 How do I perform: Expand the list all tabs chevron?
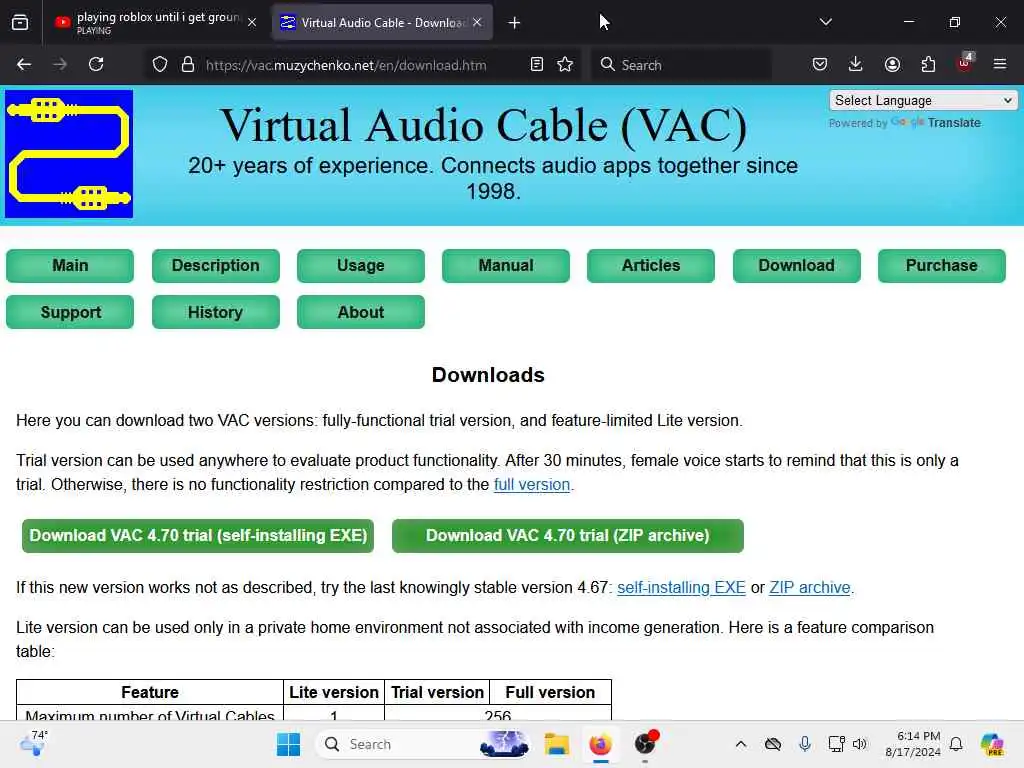point(825,22)
